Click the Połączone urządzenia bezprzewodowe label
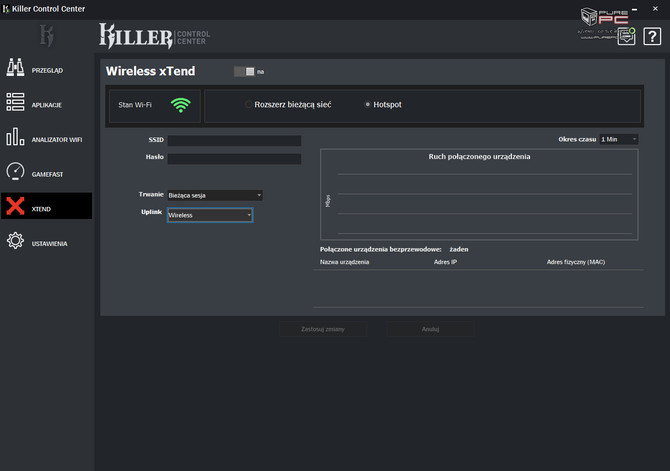The height and width of the screenshot is (471, 670). pos(380,249)
